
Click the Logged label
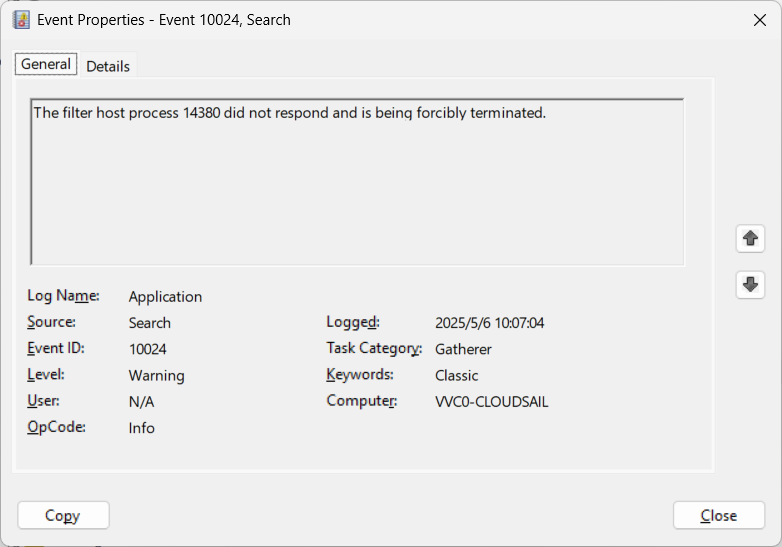(353, 323)
